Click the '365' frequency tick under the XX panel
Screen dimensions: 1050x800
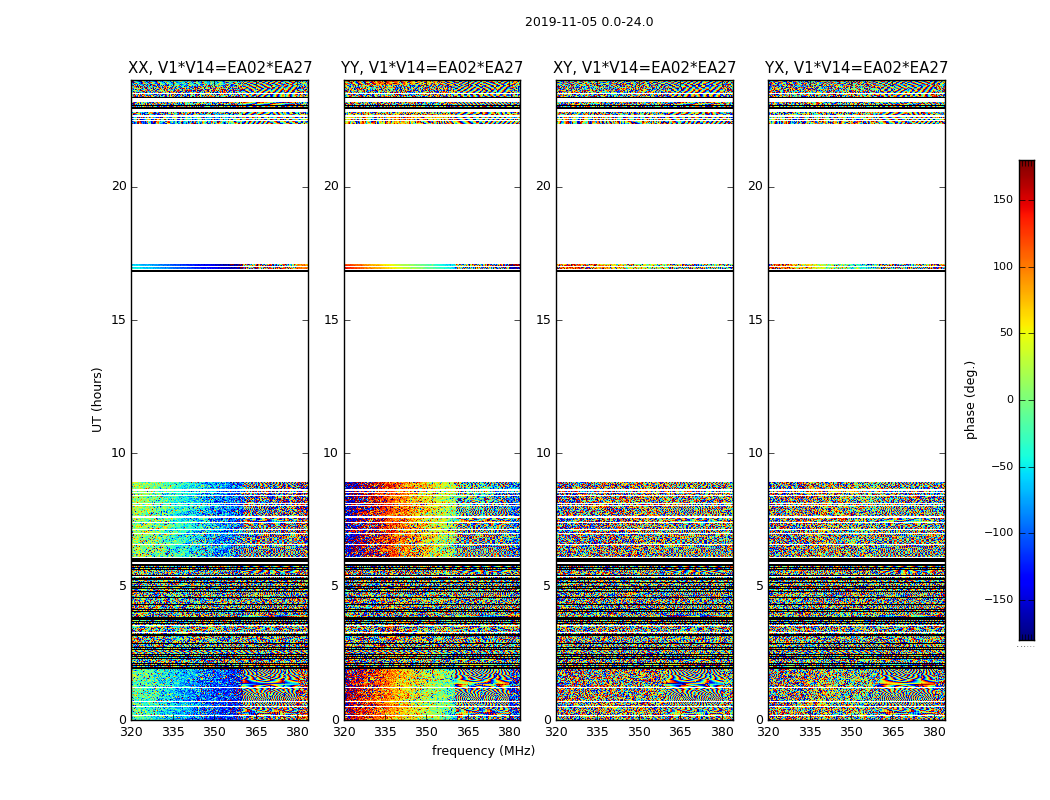[x=256, y=732]
